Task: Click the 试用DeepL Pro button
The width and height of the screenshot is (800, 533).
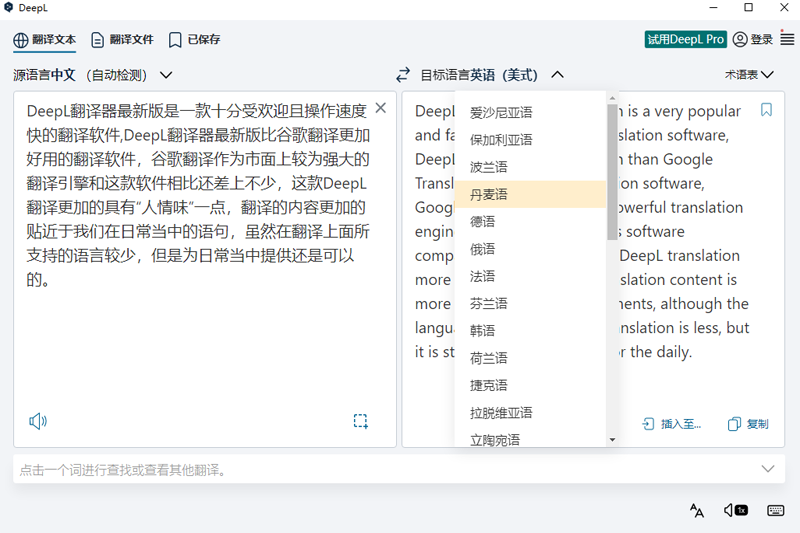Action: click(685, 39)
